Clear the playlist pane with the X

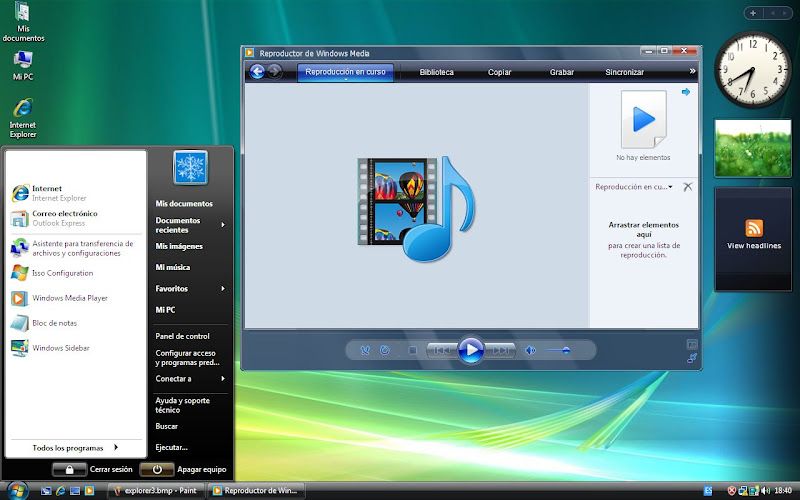coord(688,187)
